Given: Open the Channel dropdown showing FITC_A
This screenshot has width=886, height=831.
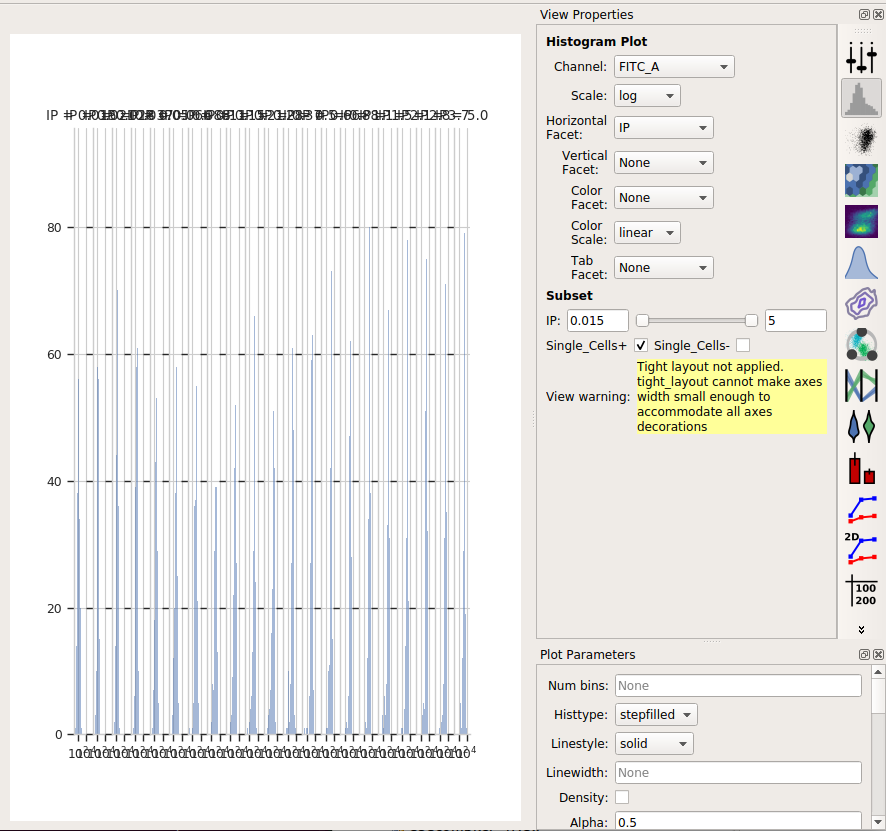Looking at the screenshot, I should point(674,67).
